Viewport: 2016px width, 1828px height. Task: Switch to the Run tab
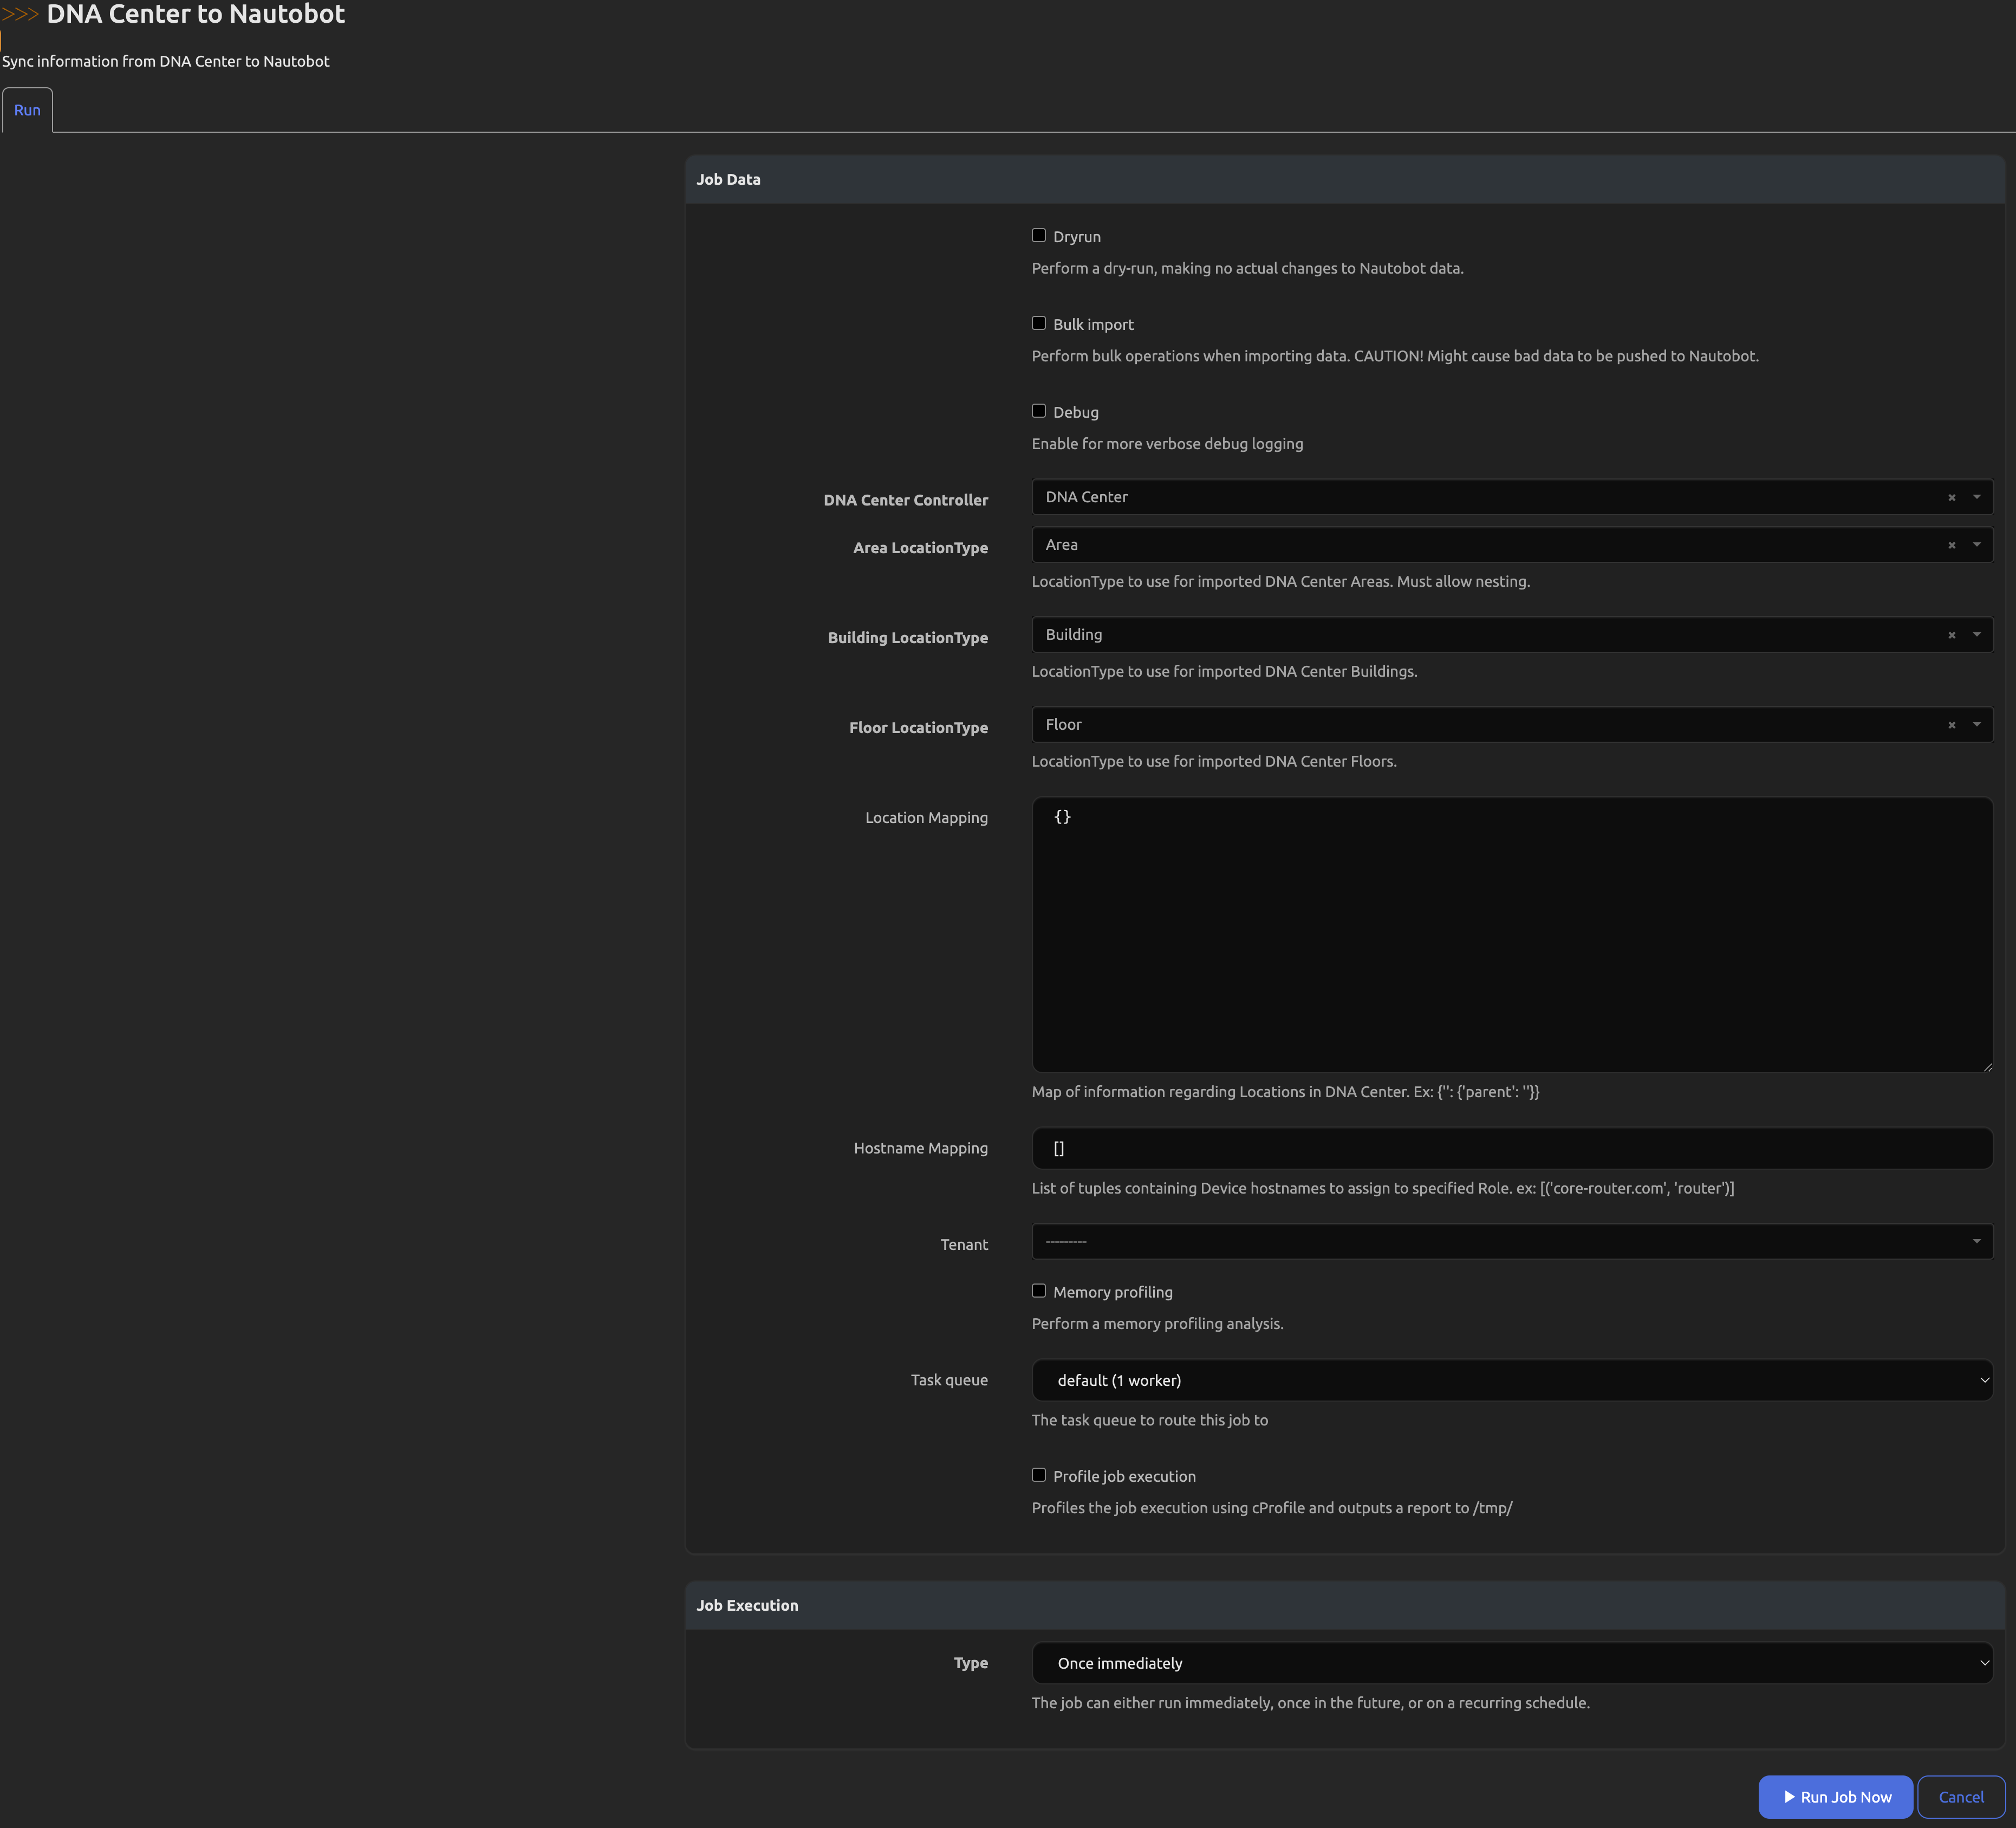(27, 110)
